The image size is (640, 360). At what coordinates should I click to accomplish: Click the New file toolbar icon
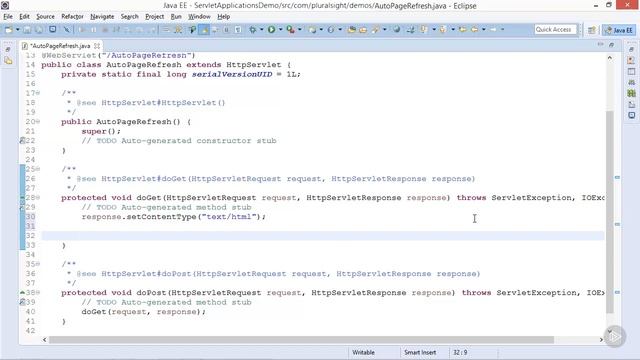(x=8, y=30)
